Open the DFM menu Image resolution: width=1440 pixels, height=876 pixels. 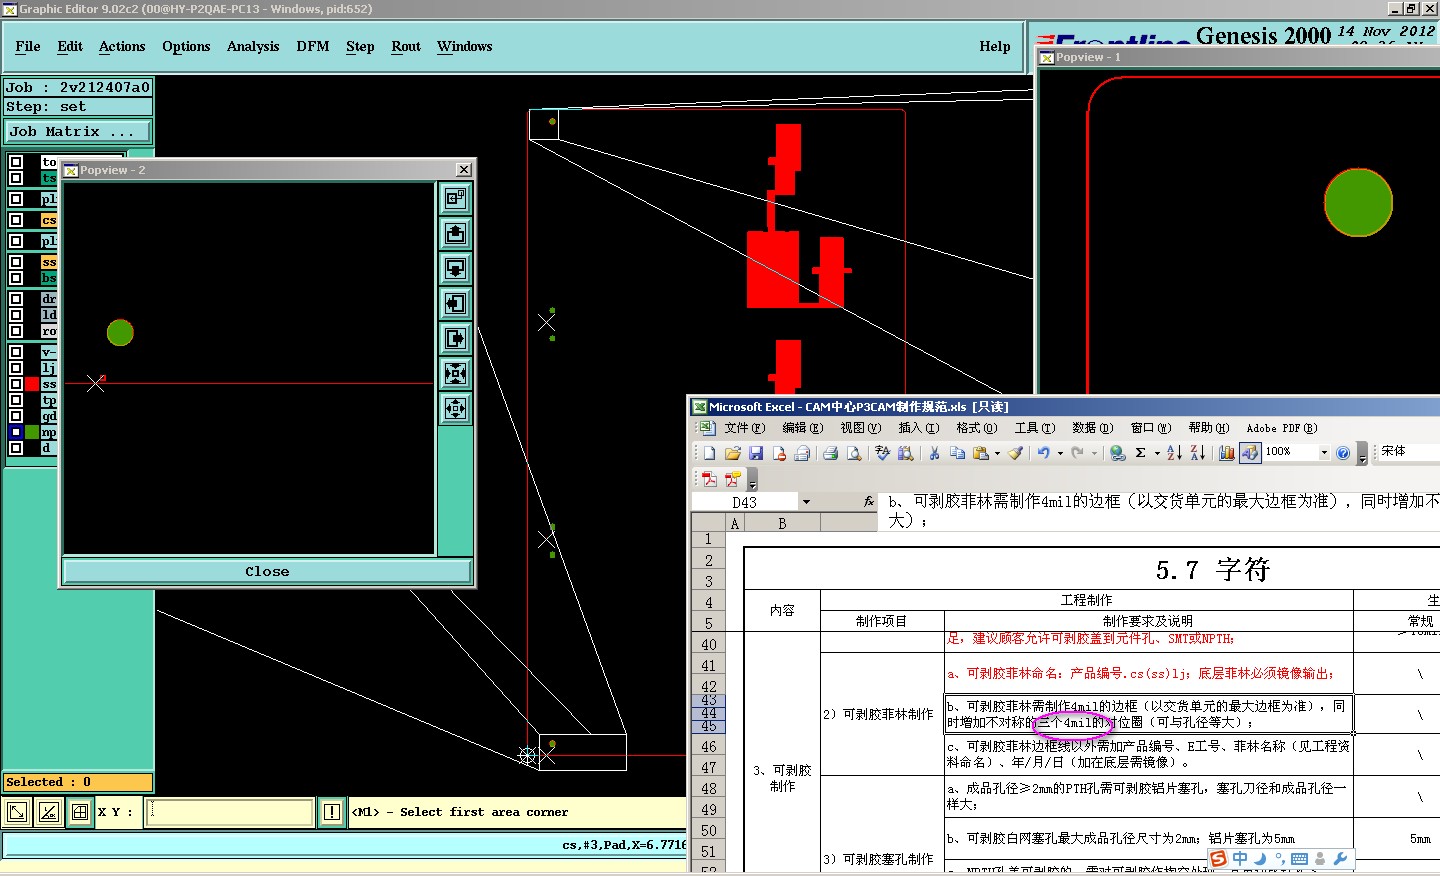pos(312,47)
